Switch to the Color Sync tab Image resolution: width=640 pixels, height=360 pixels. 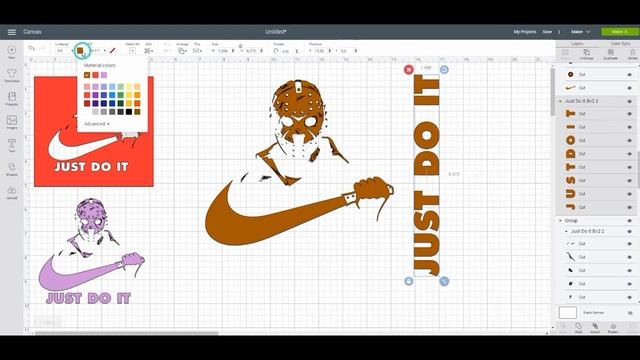pyautogui.click(x=620, y=43)
